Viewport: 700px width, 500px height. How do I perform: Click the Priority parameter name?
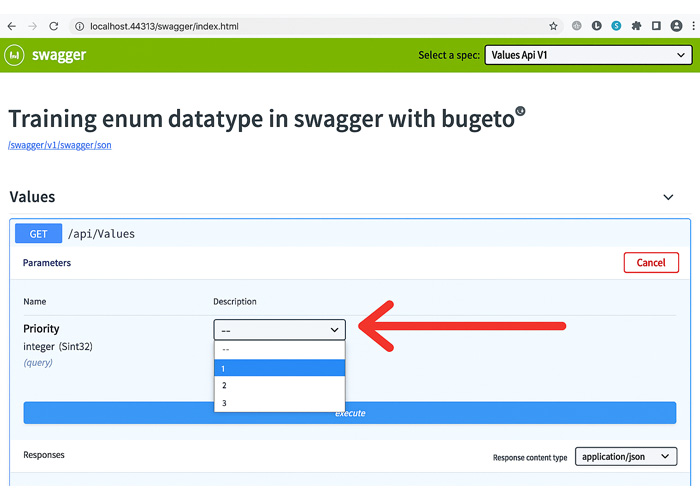pyautogui.click(x=41, y=329)
